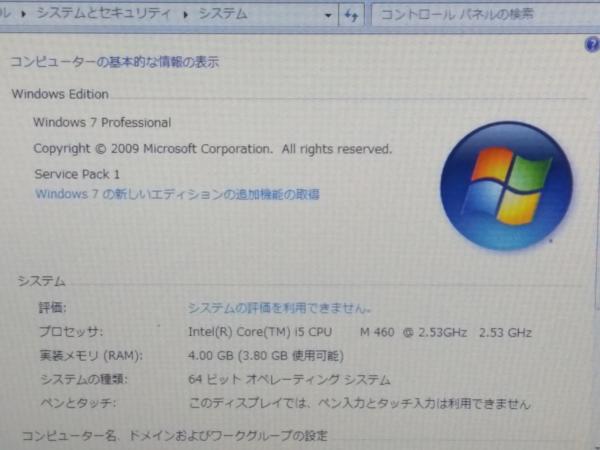Click the 実装メモリ (RAM) label
The width and height of the screenshot is (600, 450).
91,356
